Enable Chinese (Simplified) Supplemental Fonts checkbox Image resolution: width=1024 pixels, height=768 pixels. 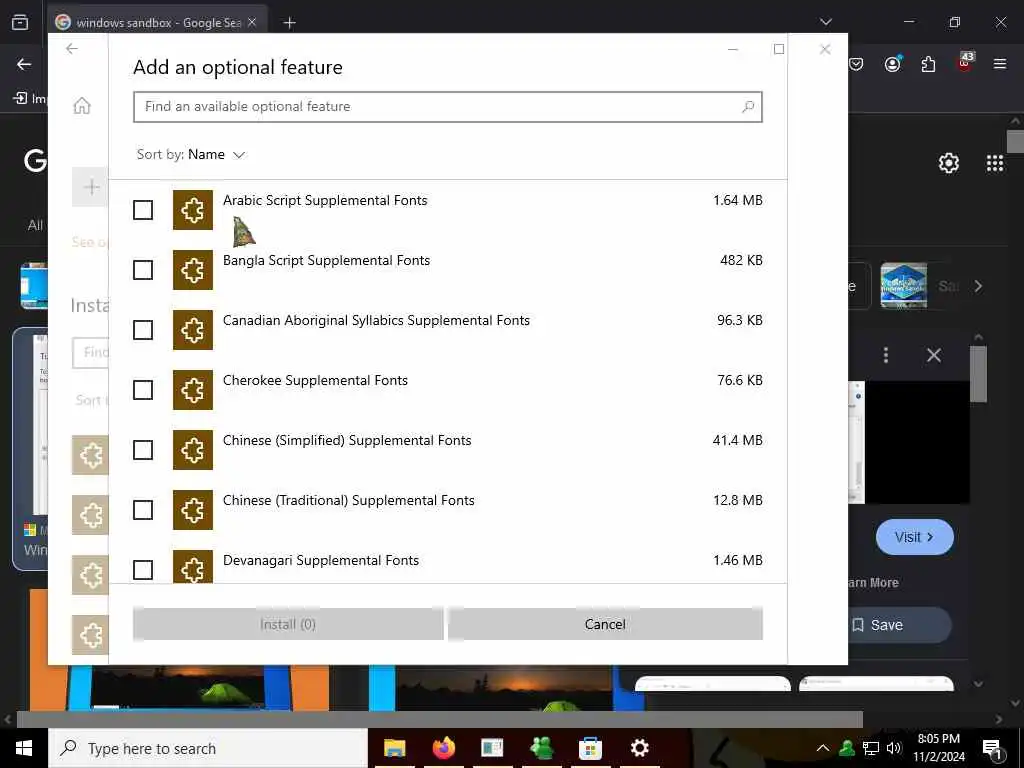point(143,450)
